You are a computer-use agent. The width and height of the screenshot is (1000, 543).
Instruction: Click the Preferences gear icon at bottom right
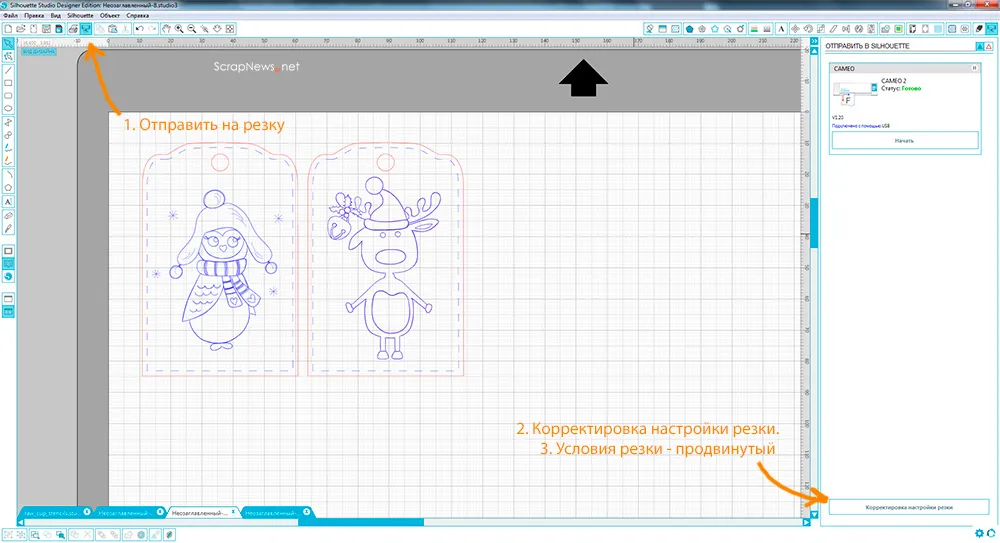coord(980,533)
